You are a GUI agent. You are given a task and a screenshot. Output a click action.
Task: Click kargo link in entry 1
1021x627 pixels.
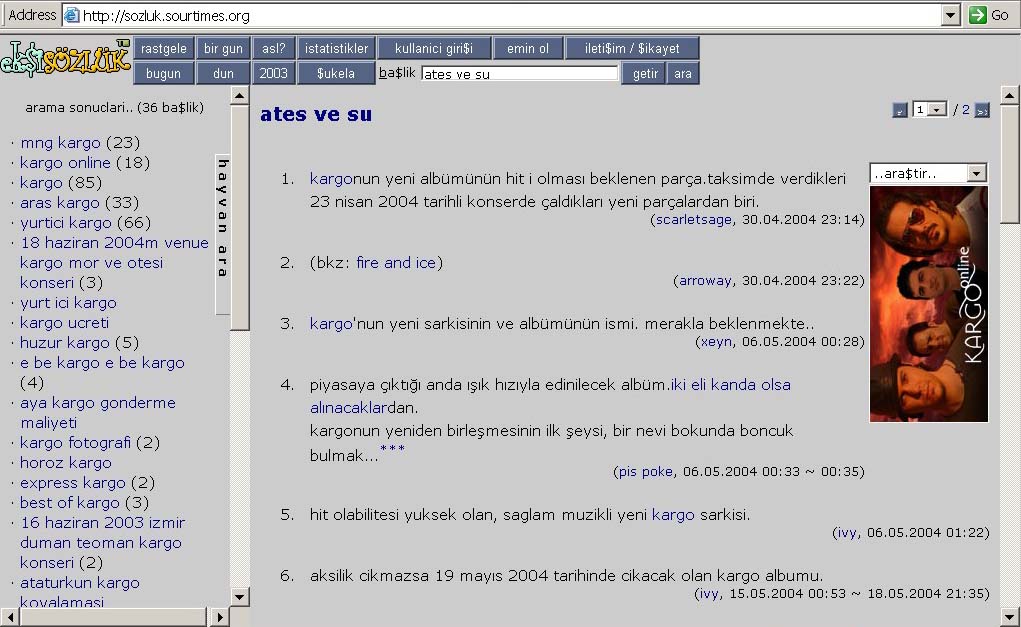click(x=331, y=179)
